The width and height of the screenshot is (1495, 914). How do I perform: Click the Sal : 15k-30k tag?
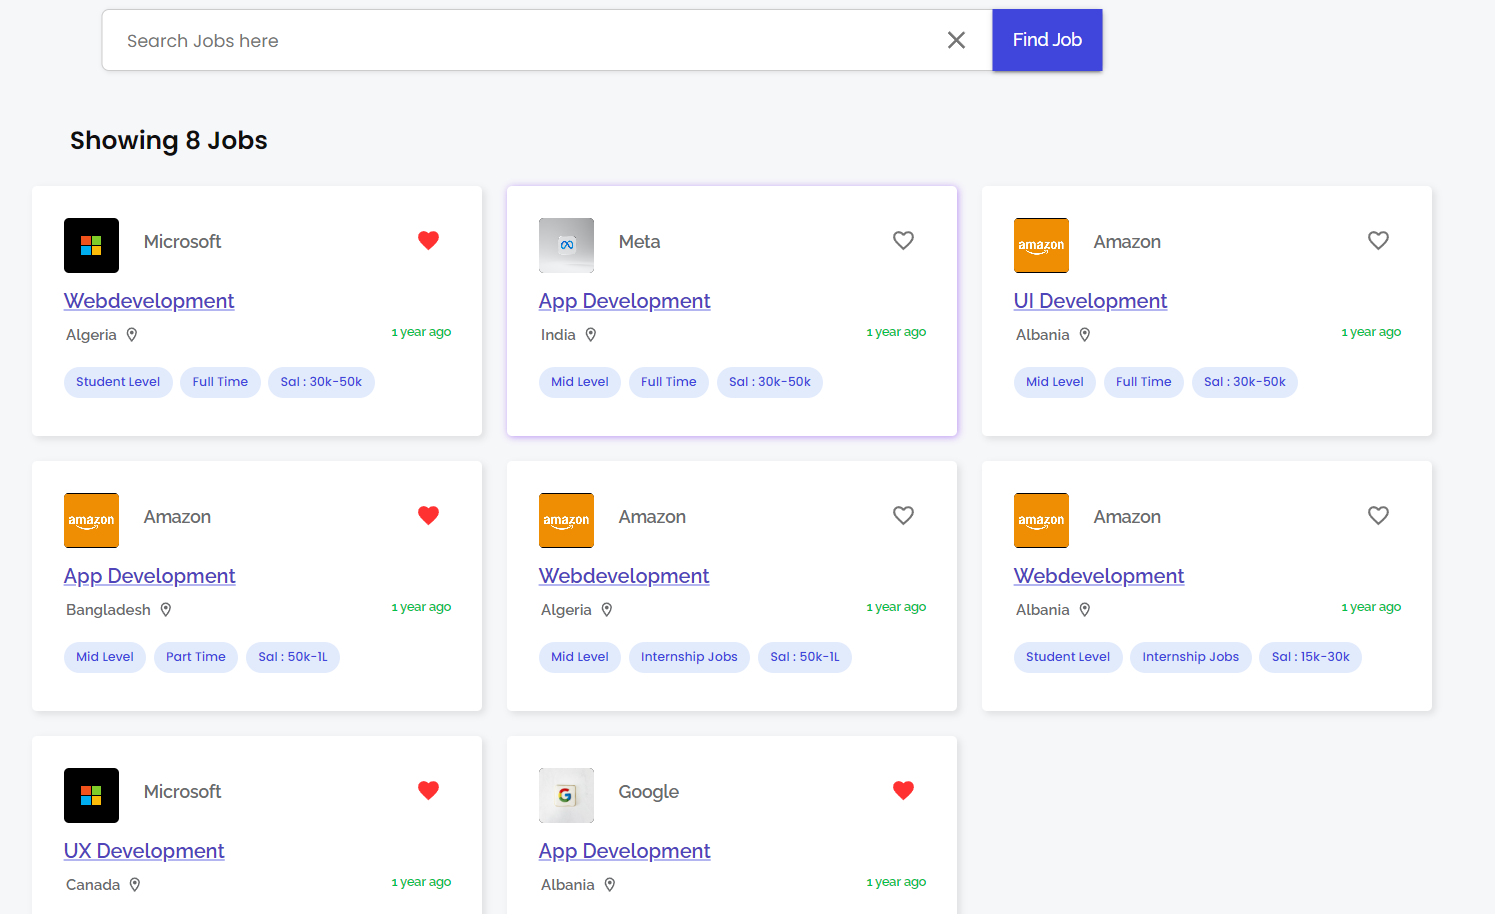(1311, 657)
